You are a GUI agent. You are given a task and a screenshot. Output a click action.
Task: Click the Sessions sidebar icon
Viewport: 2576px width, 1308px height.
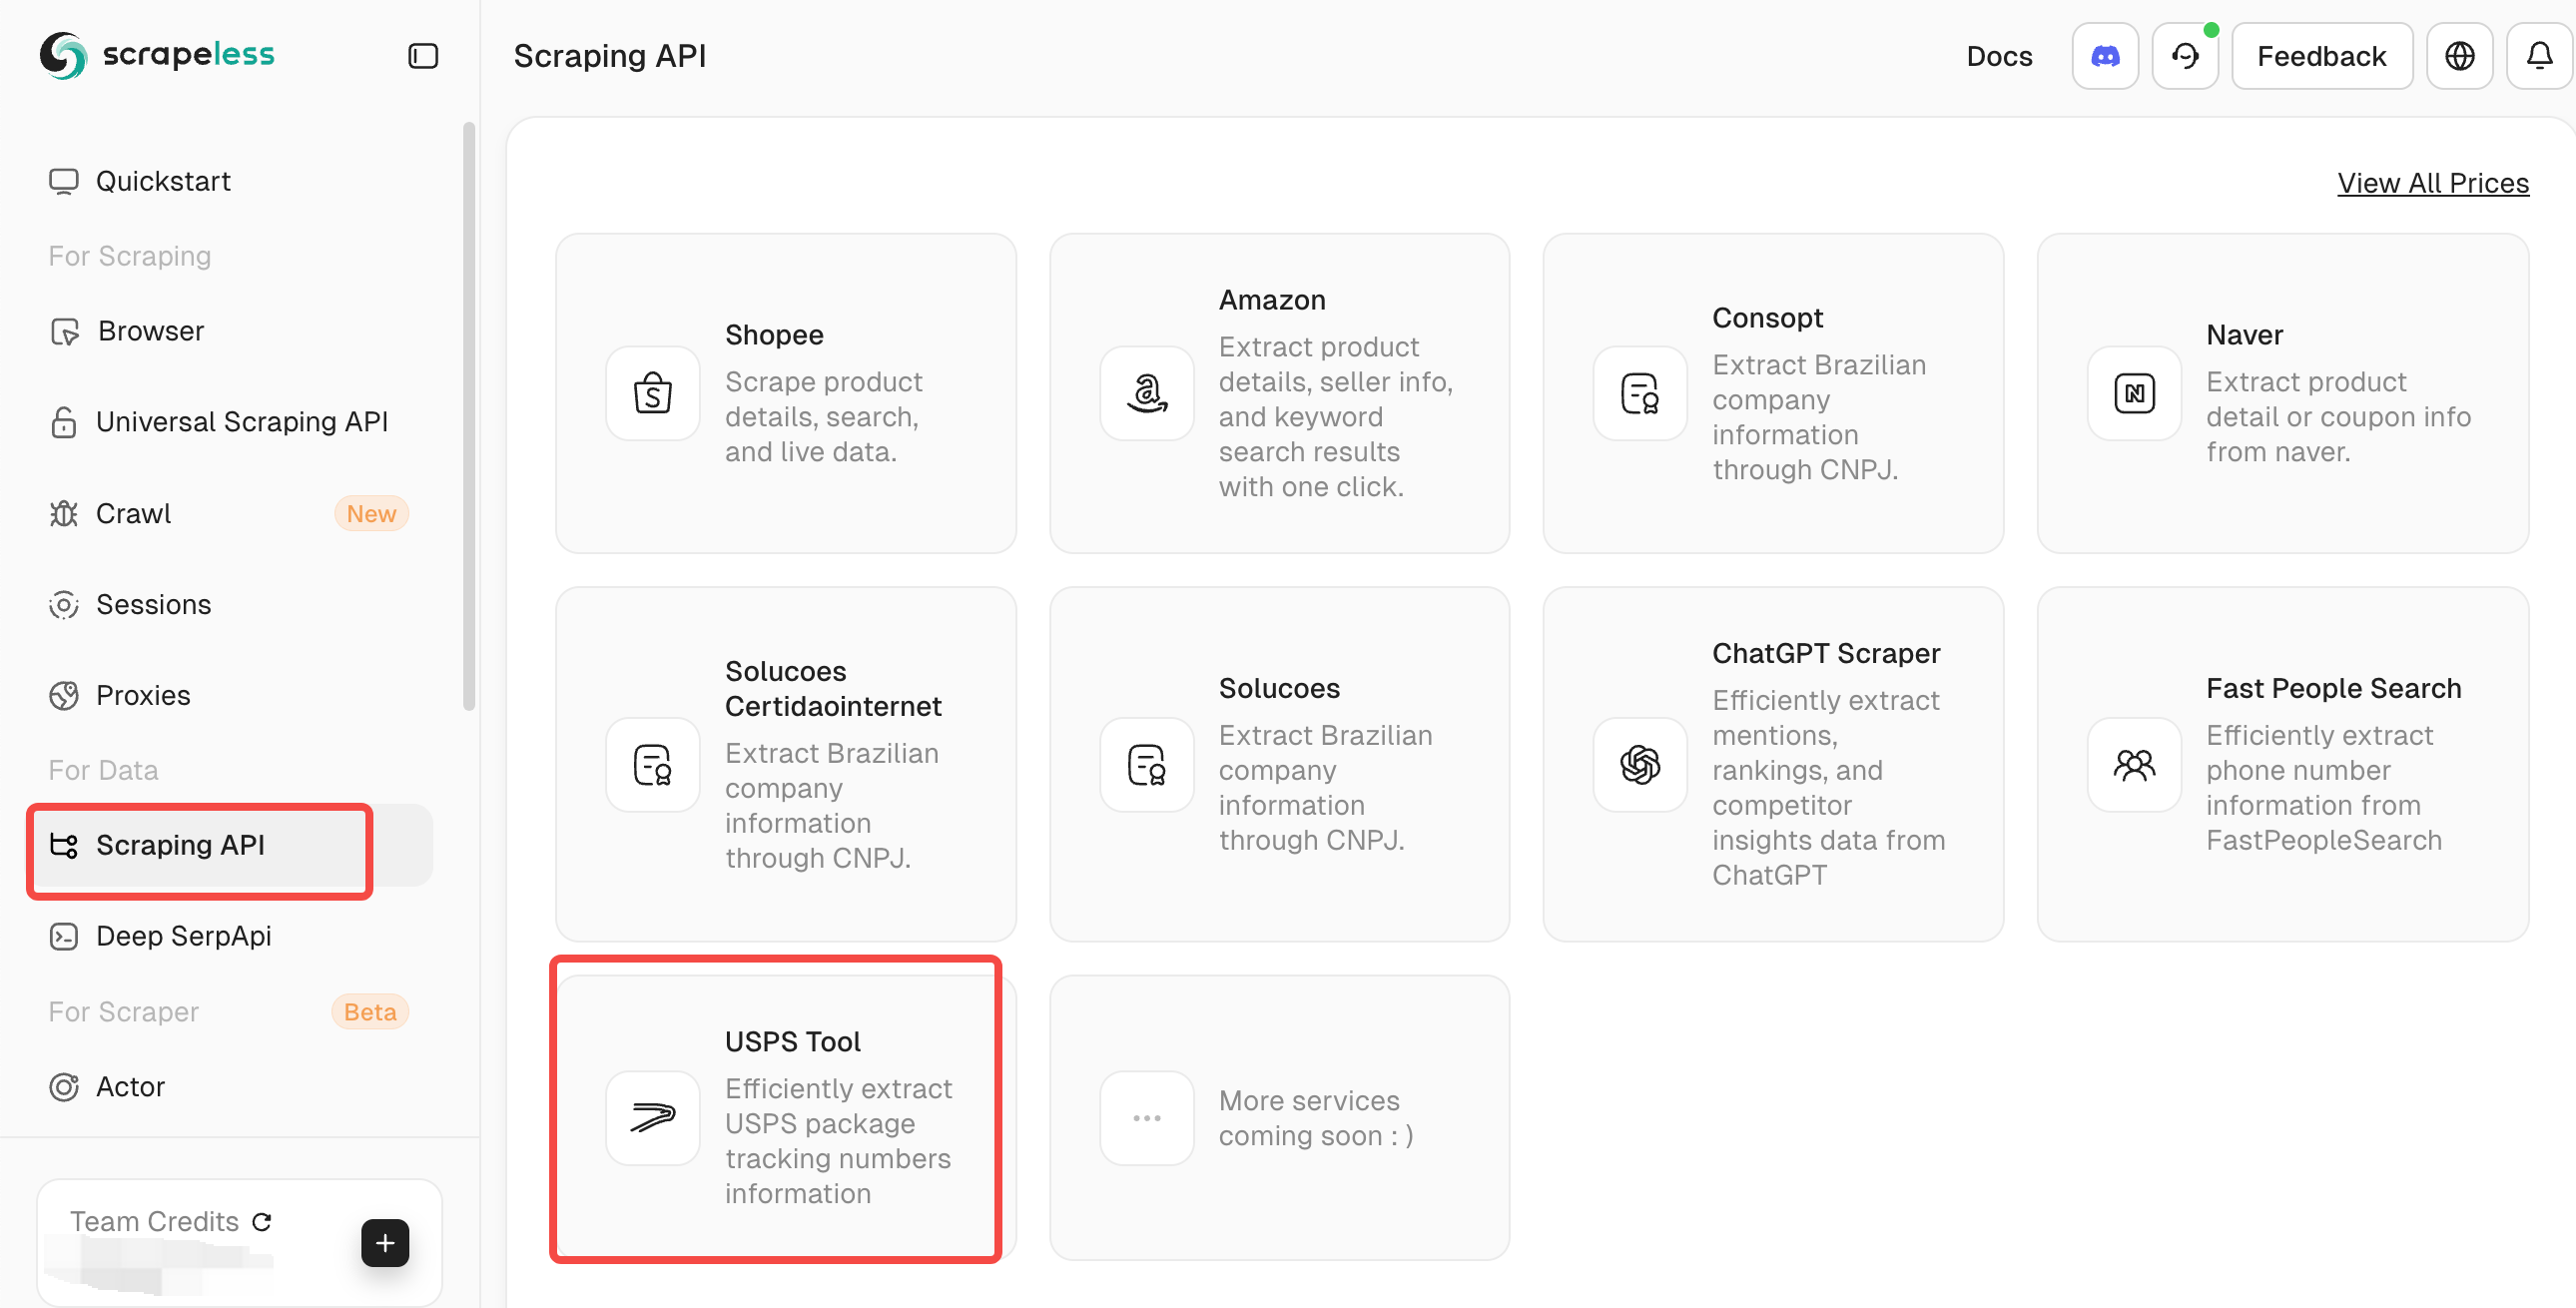pyautogui.click(x=64, y=605)
